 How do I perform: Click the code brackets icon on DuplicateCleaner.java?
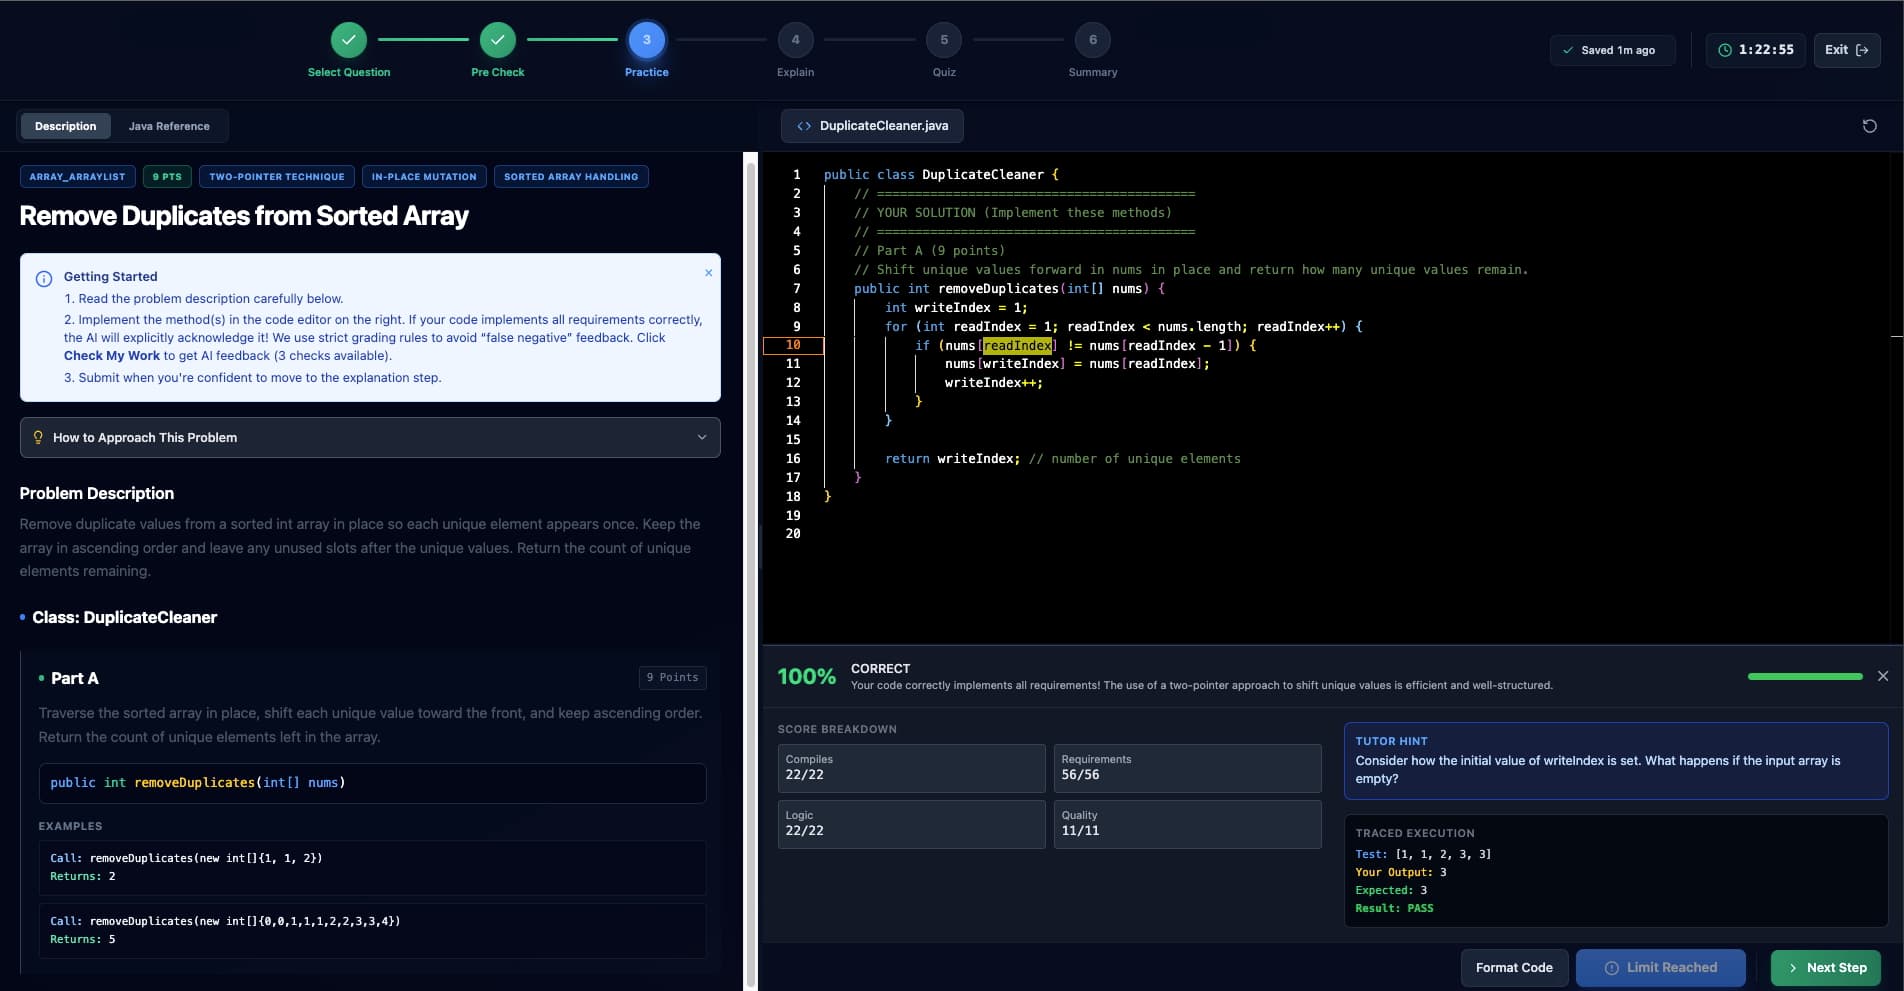click(x=804, y=125)
